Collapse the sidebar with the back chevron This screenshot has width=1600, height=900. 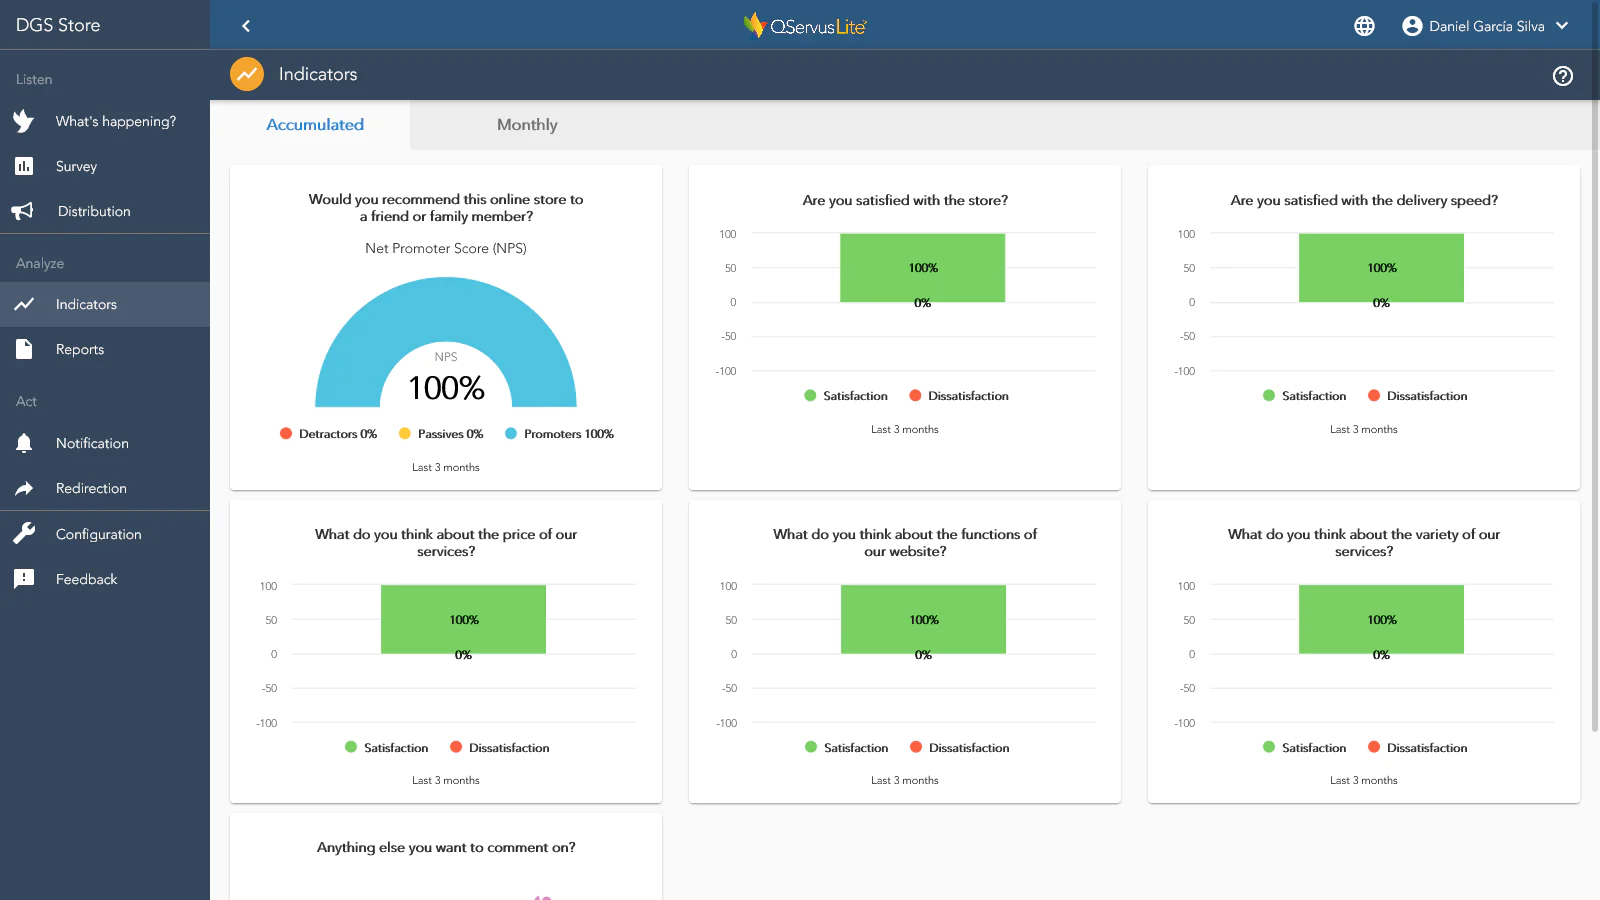246,26
